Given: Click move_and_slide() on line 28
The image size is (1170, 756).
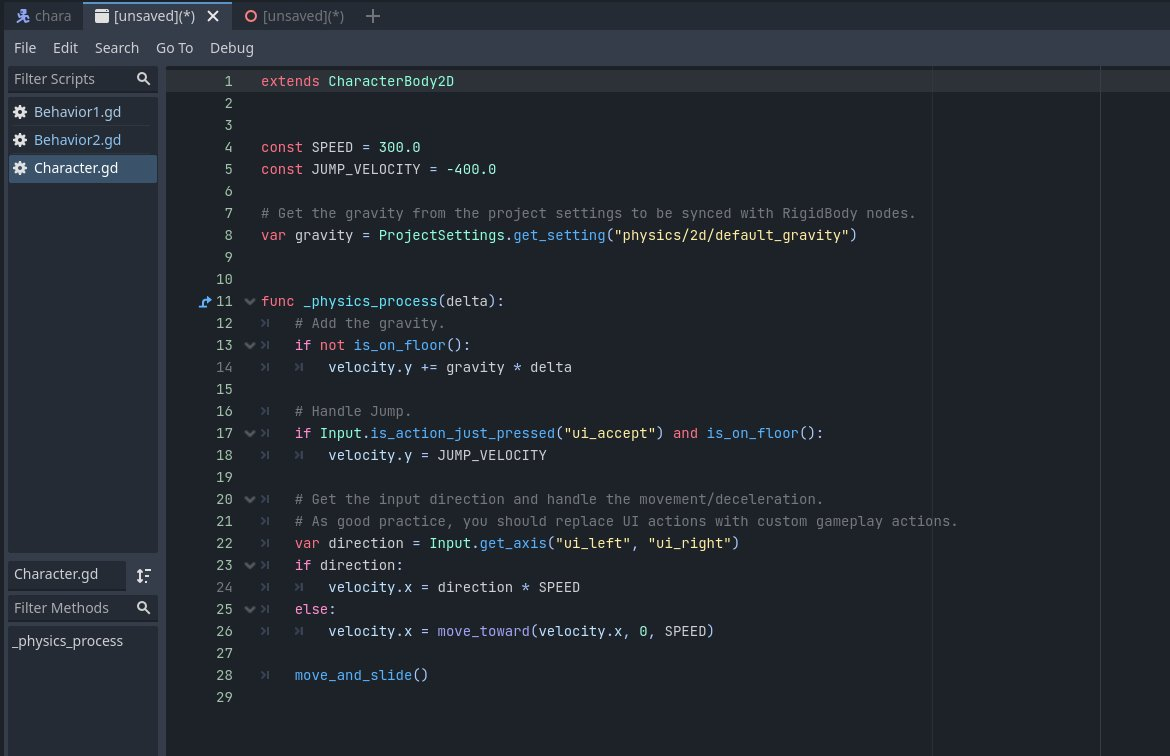Looking at the screenshot, I should click(x=361, y=675).
